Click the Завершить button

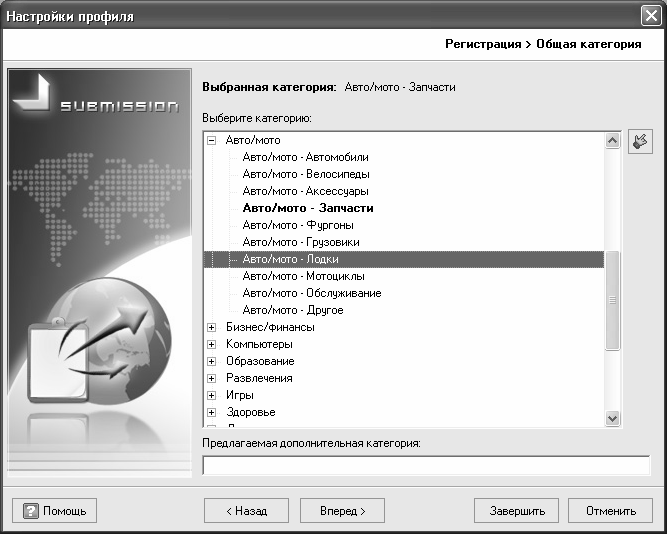(516, 511)
